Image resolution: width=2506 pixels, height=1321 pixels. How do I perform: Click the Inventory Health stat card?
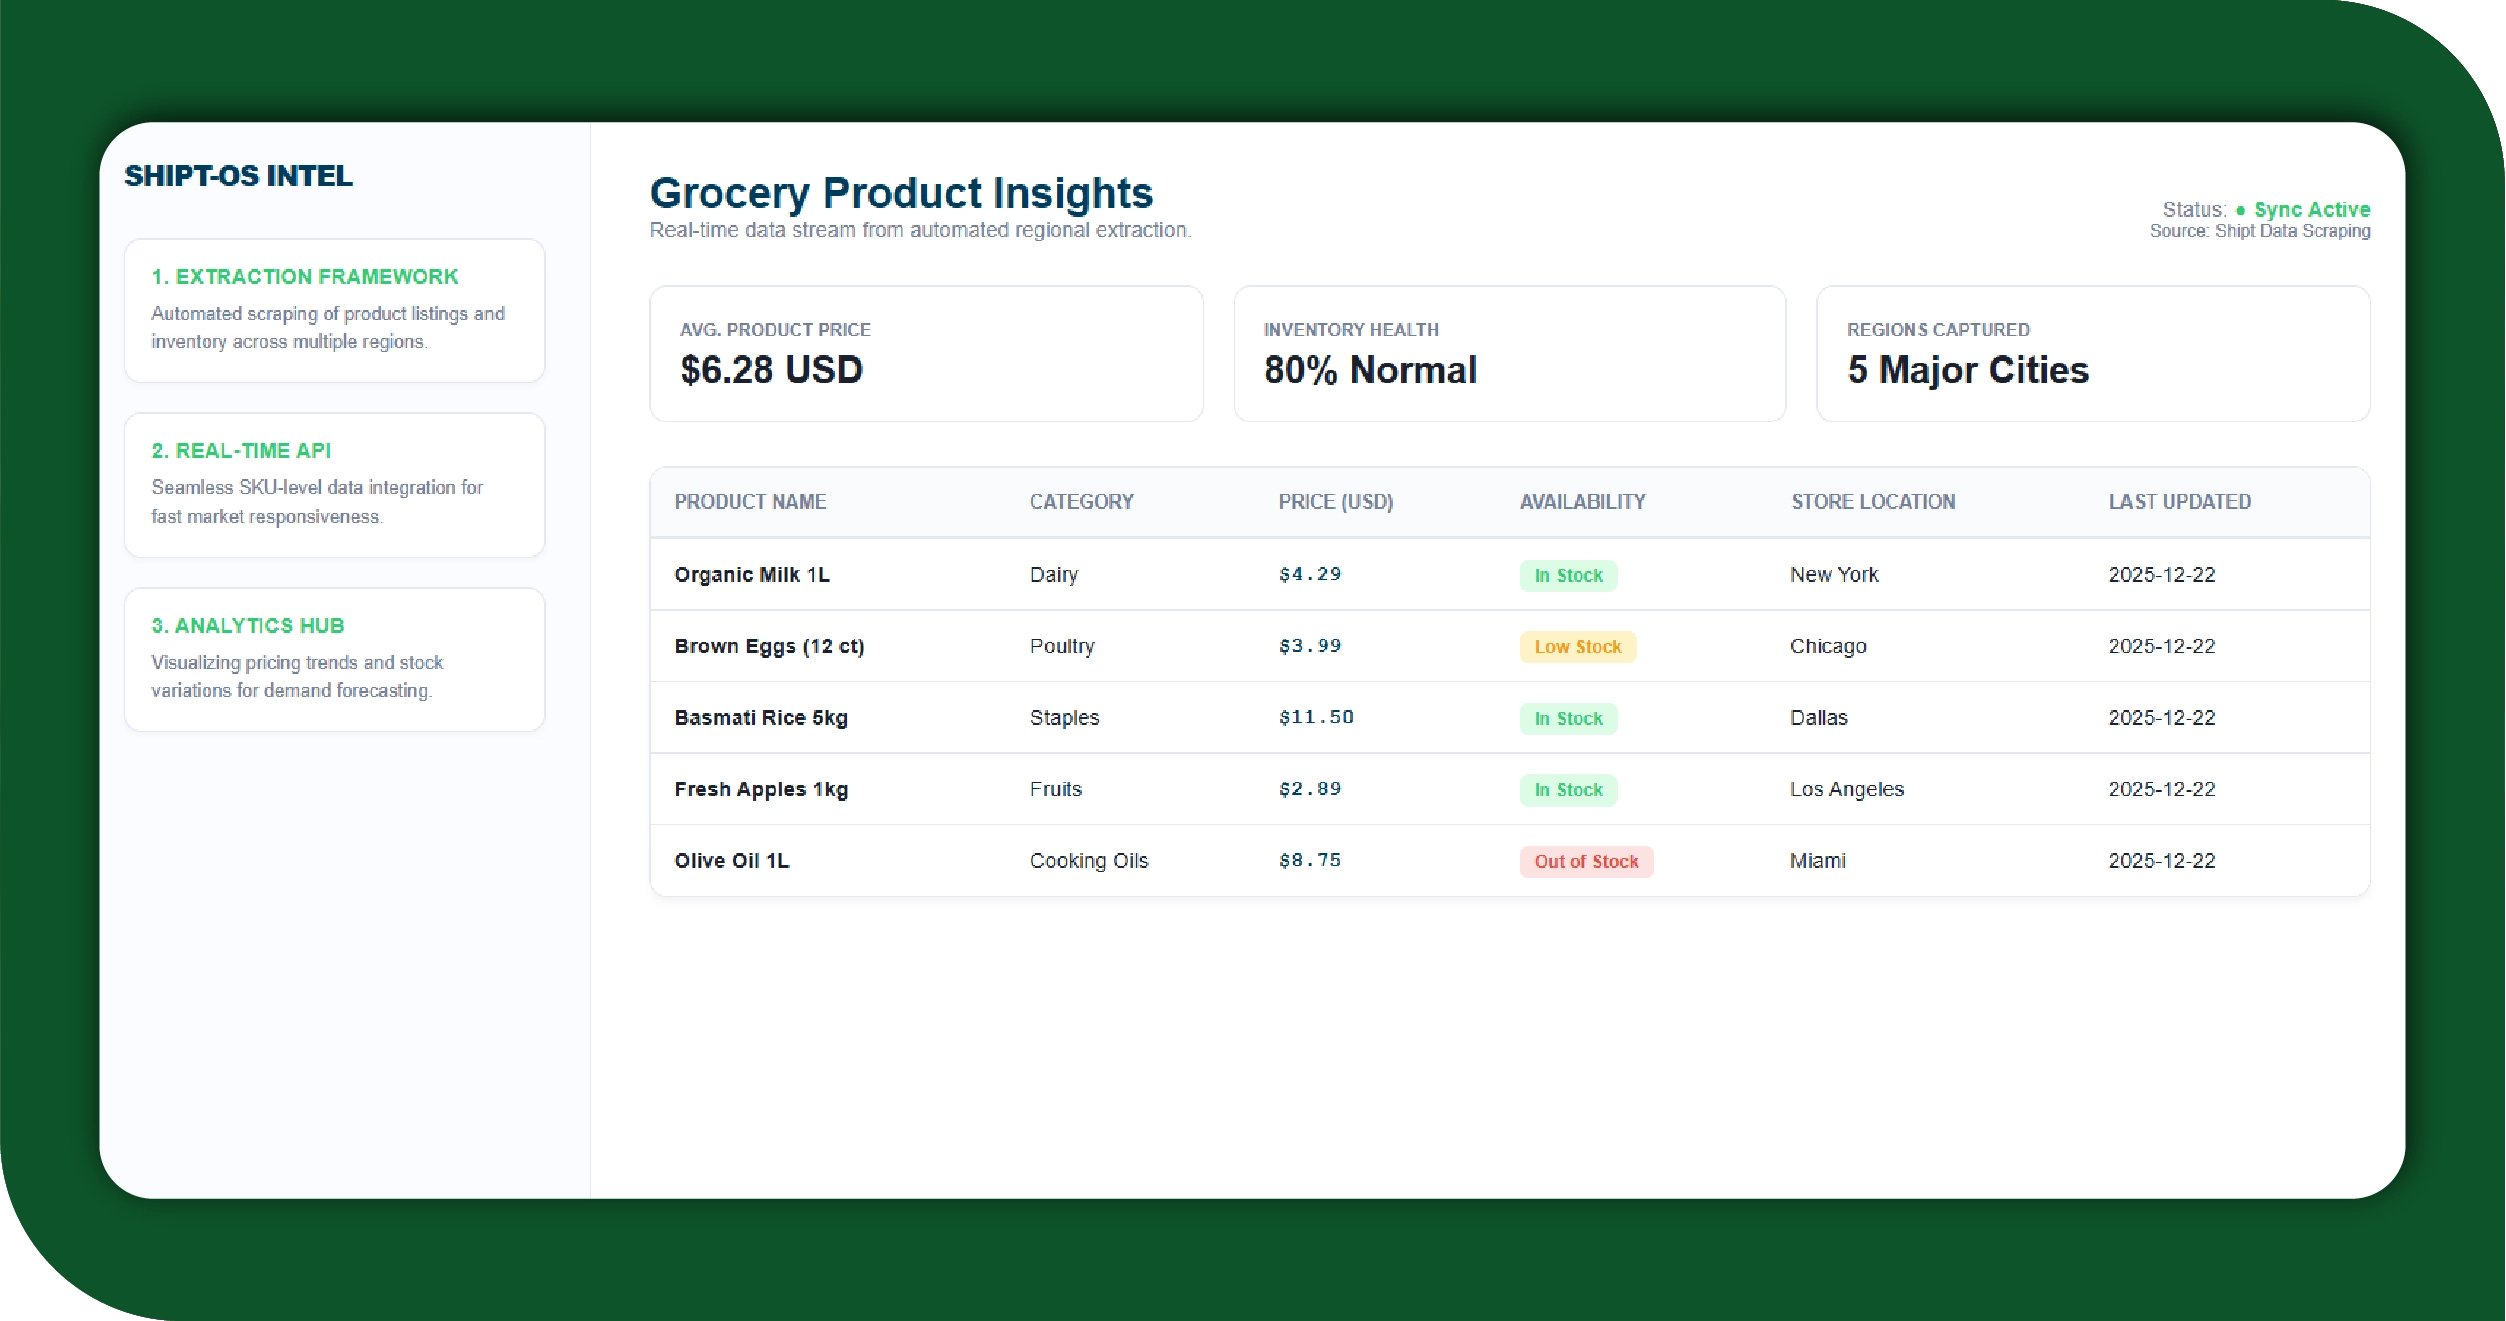point(1508,354)
